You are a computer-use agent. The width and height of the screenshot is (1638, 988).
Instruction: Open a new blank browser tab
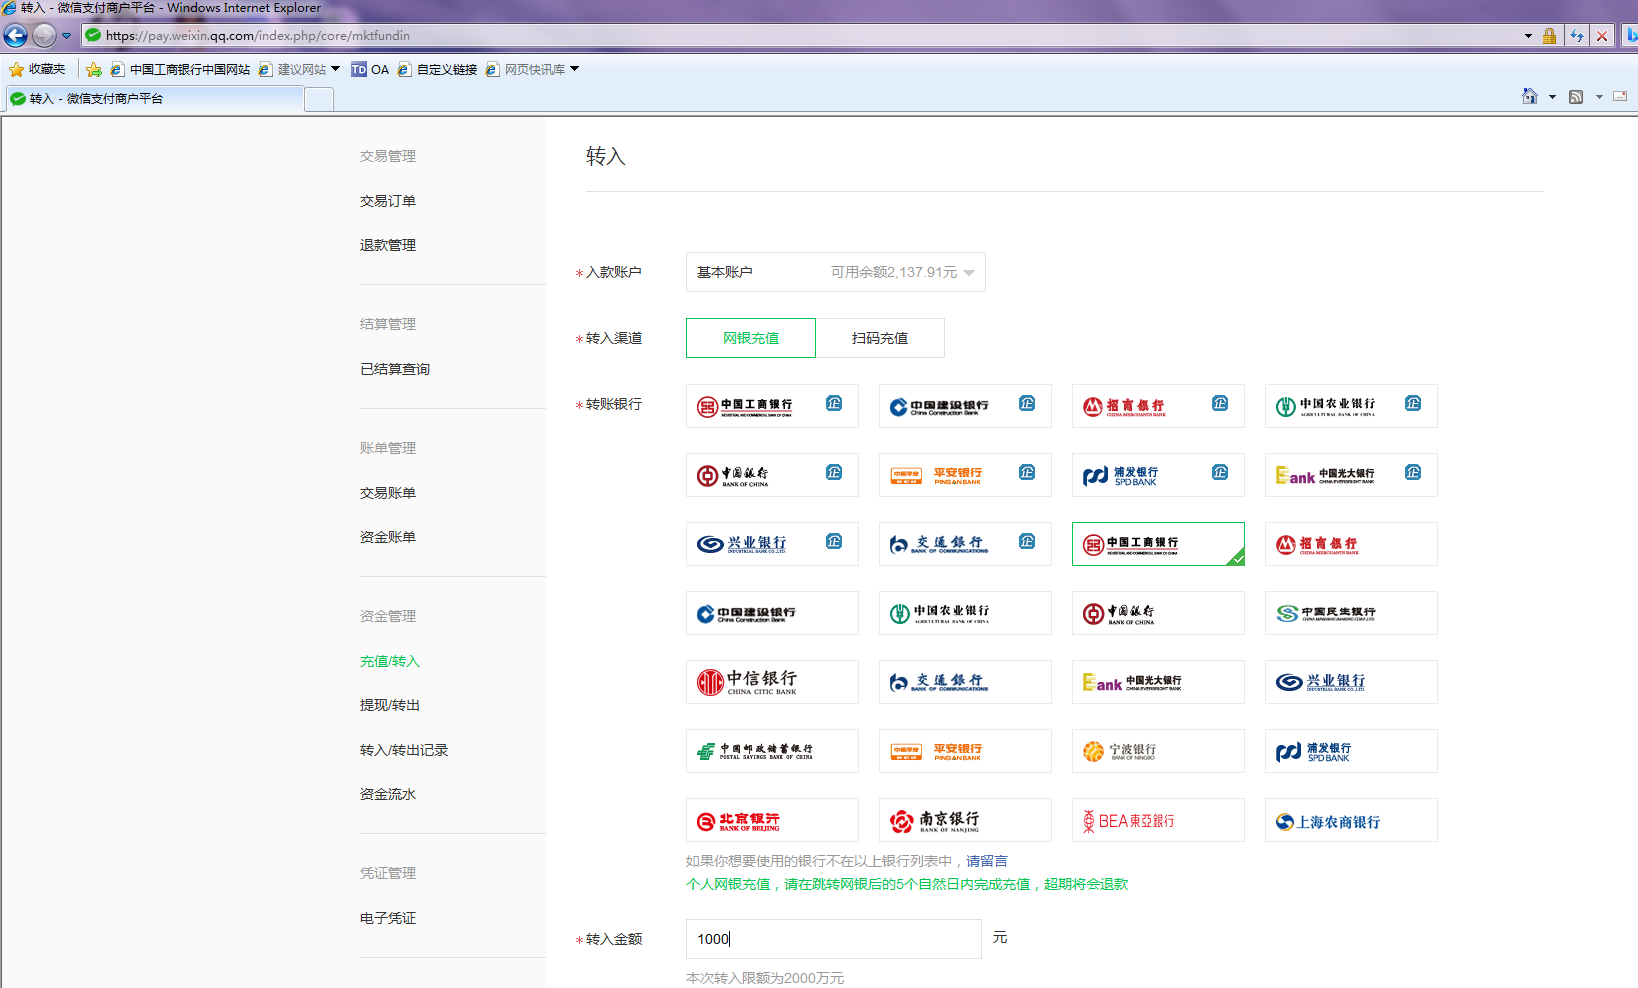click(x=319, y=99)
